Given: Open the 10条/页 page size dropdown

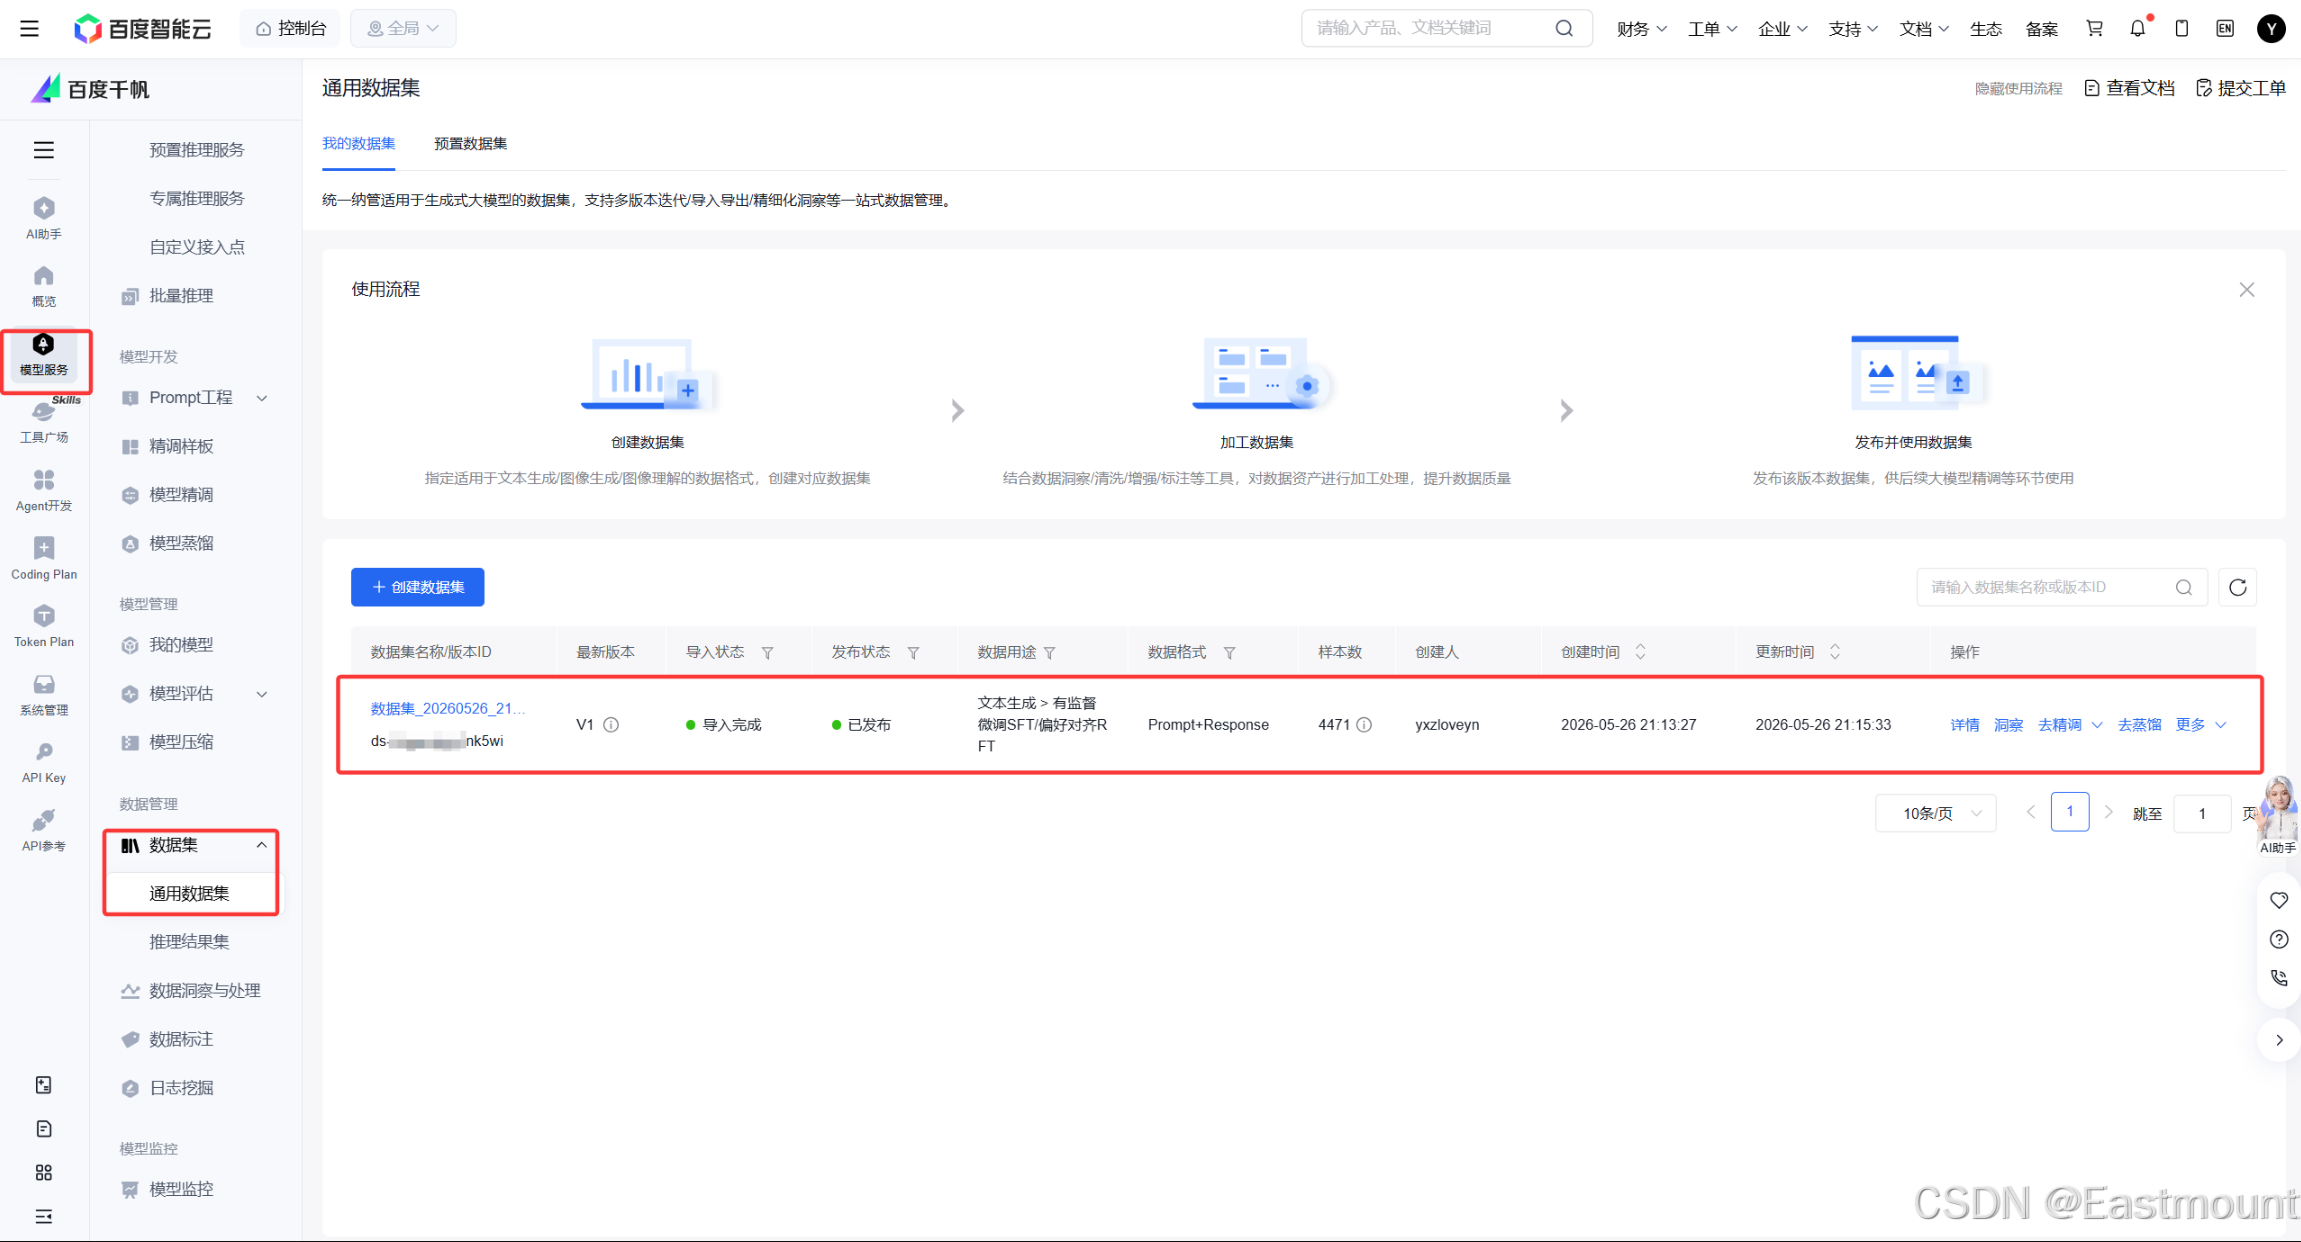Looking at the screenshot, I should (1935, 813).
